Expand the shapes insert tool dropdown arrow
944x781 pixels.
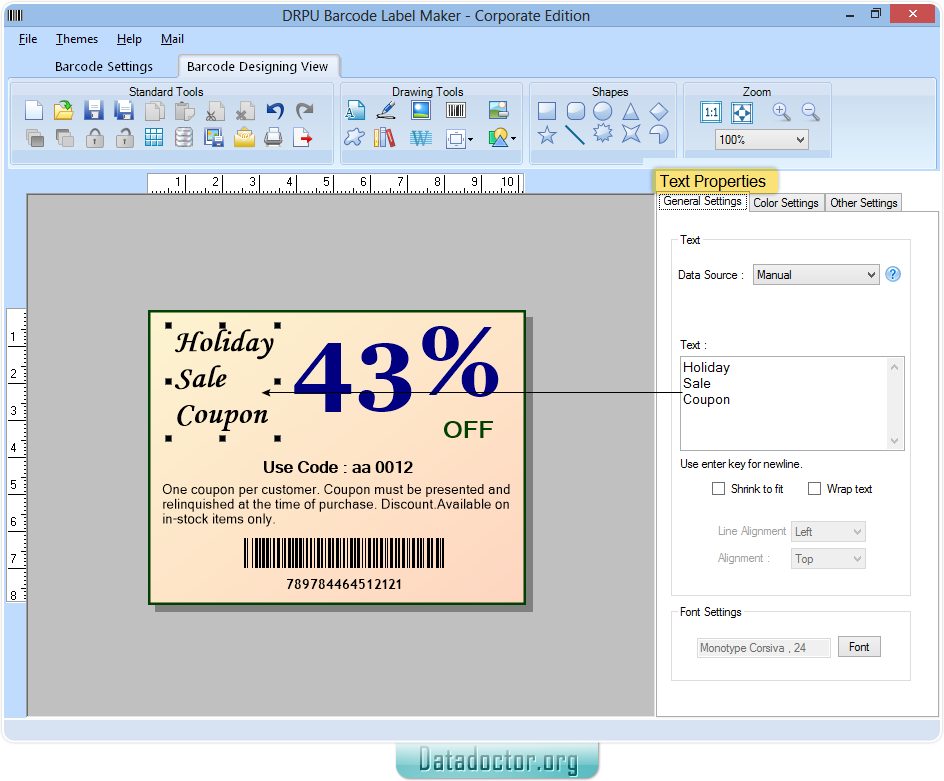click(x=513, y=138)
